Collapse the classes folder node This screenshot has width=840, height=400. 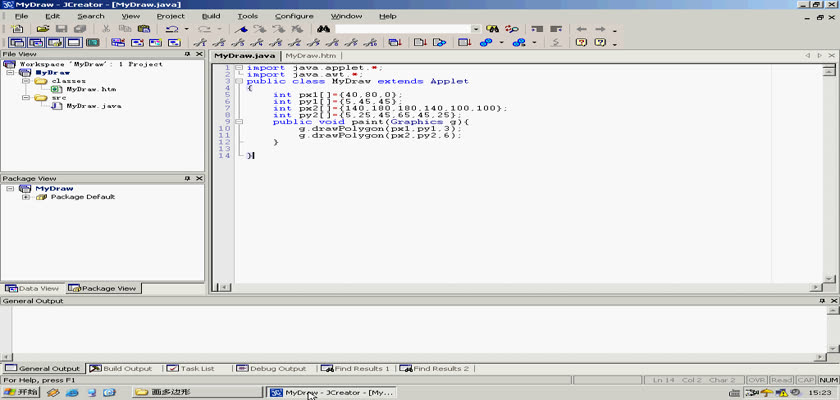(26, 81)
